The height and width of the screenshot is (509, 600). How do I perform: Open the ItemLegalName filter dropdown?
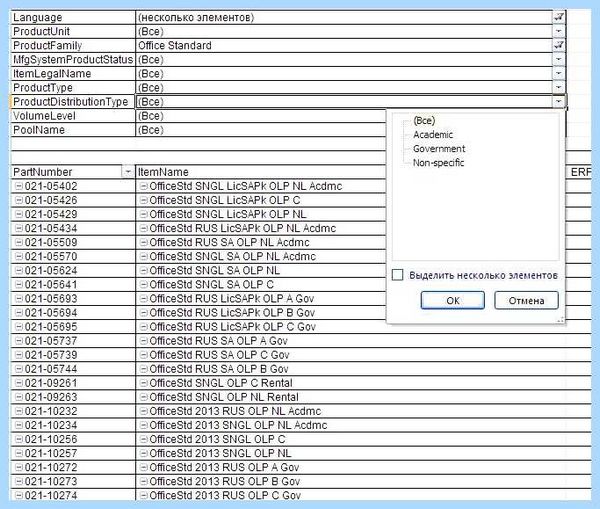[559, 73]
